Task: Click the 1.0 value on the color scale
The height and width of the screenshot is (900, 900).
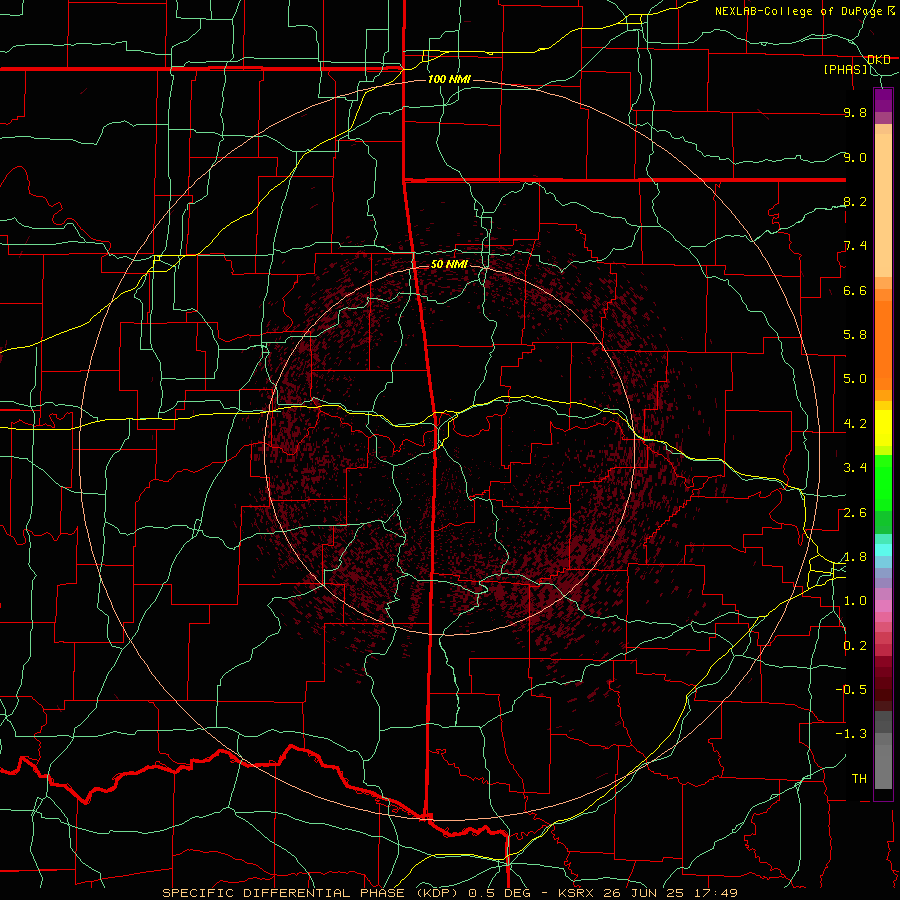Action: 855,602
